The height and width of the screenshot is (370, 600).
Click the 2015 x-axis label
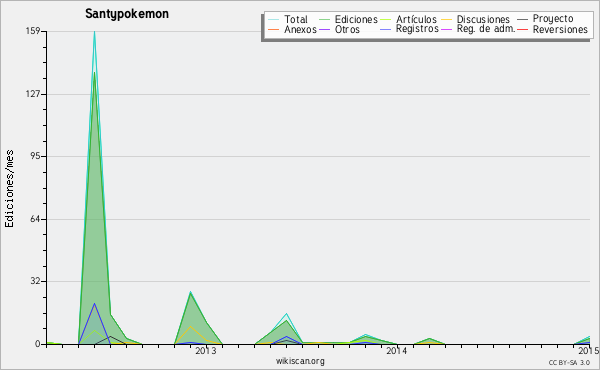(x=589, y=350)
